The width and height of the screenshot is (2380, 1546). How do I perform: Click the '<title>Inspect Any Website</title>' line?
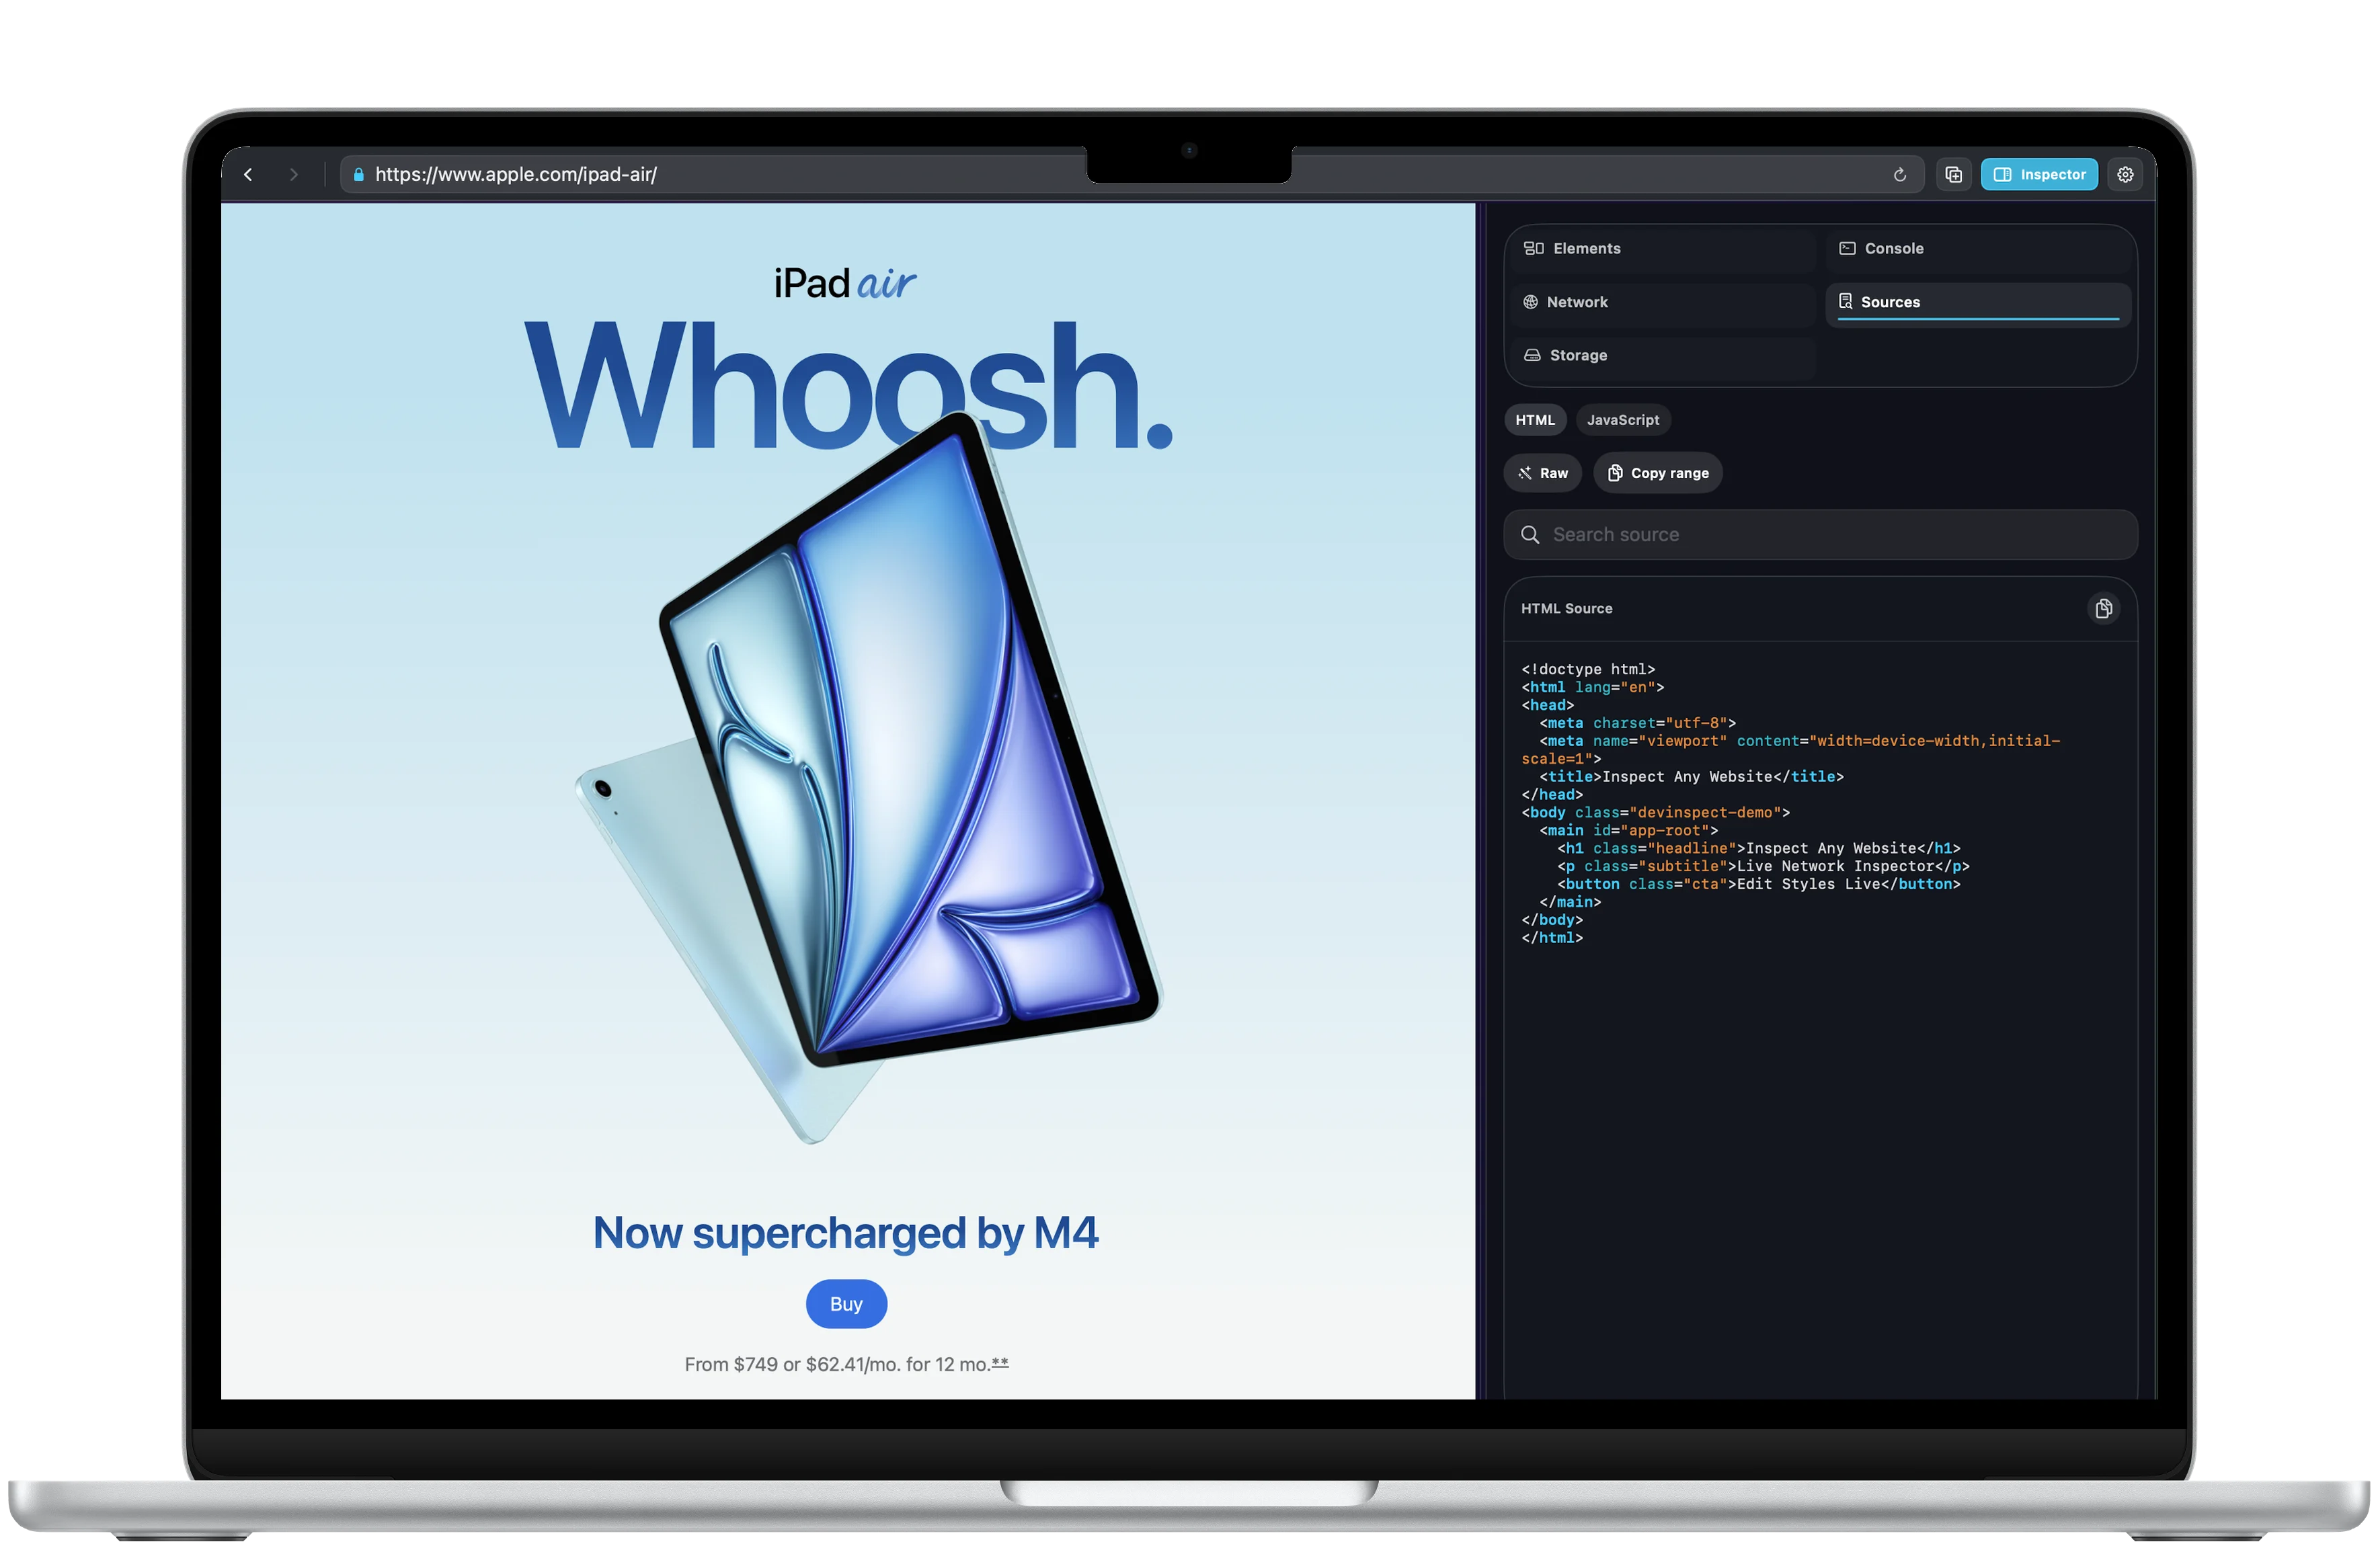pos(1692,777)
